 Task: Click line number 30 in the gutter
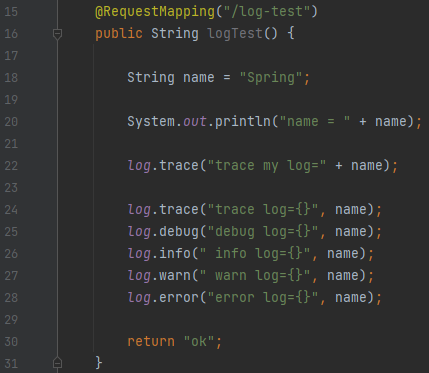[x=11, y=342]
